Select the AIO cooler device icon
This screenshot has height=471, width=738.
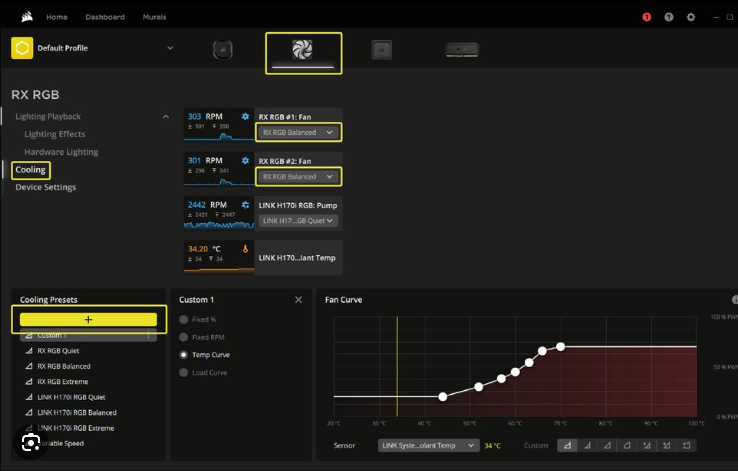(x=223, y=50)
